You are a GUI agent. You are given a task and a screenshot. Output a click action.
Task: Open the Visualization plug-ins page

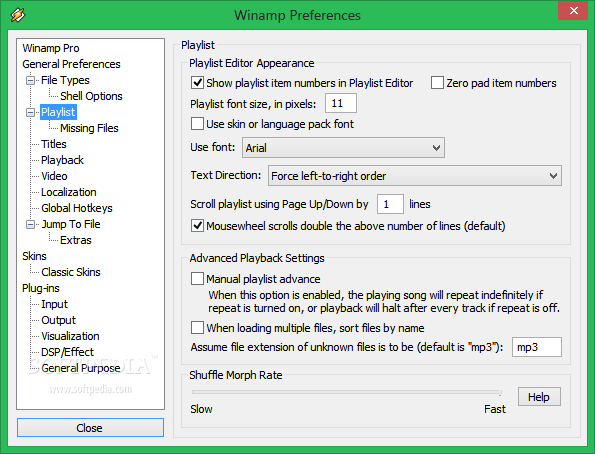[x=70, y=336]
